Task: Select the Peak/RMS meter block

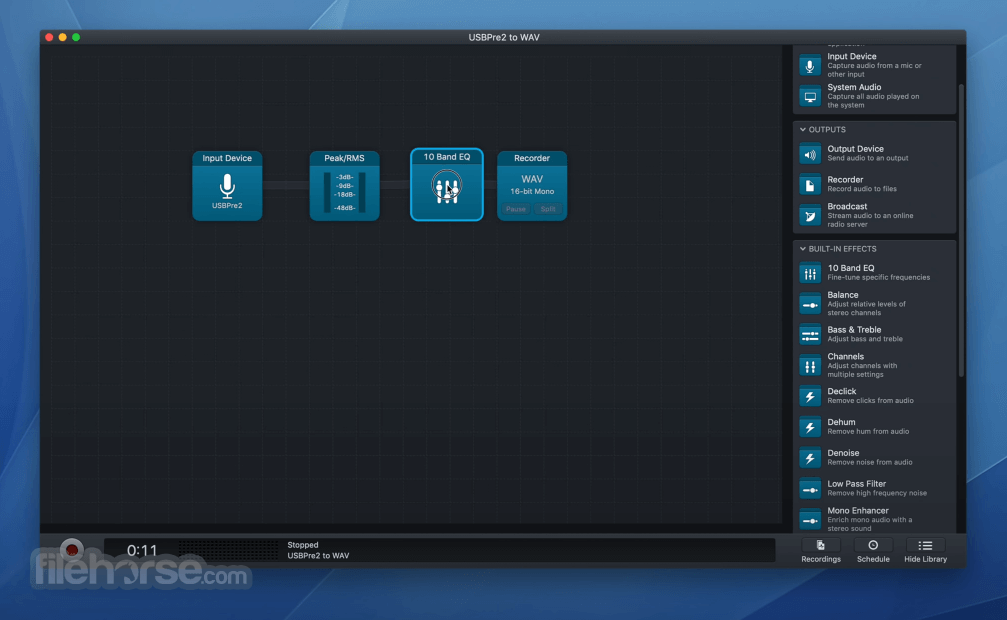Action: (x=344, y=186)
